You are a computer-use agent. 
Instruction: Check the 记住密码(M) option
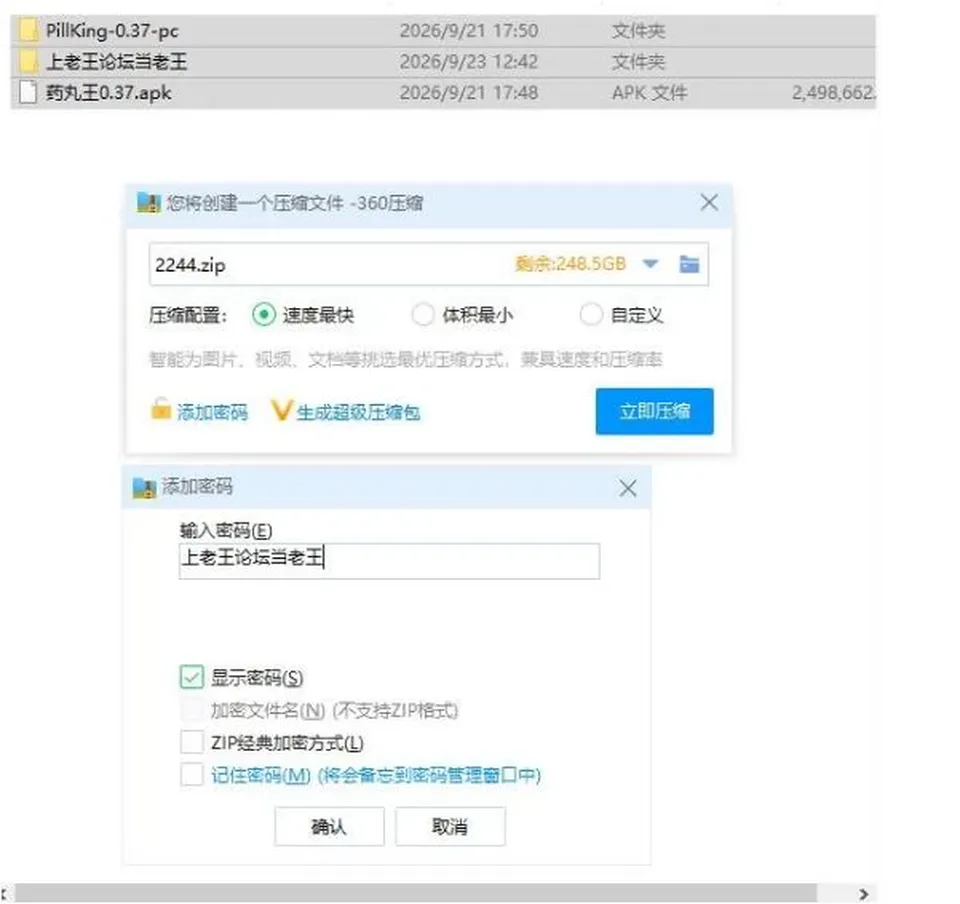pyautogui.click(x=192, y=775)
